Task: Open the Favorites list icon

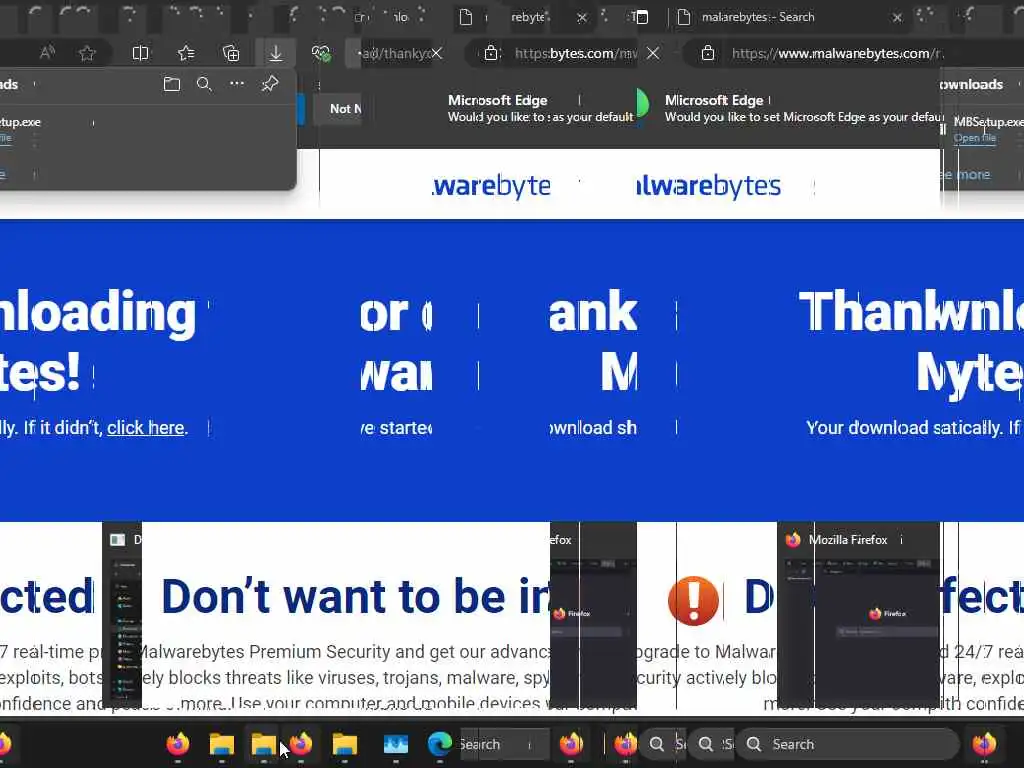Action: (186, 53)
